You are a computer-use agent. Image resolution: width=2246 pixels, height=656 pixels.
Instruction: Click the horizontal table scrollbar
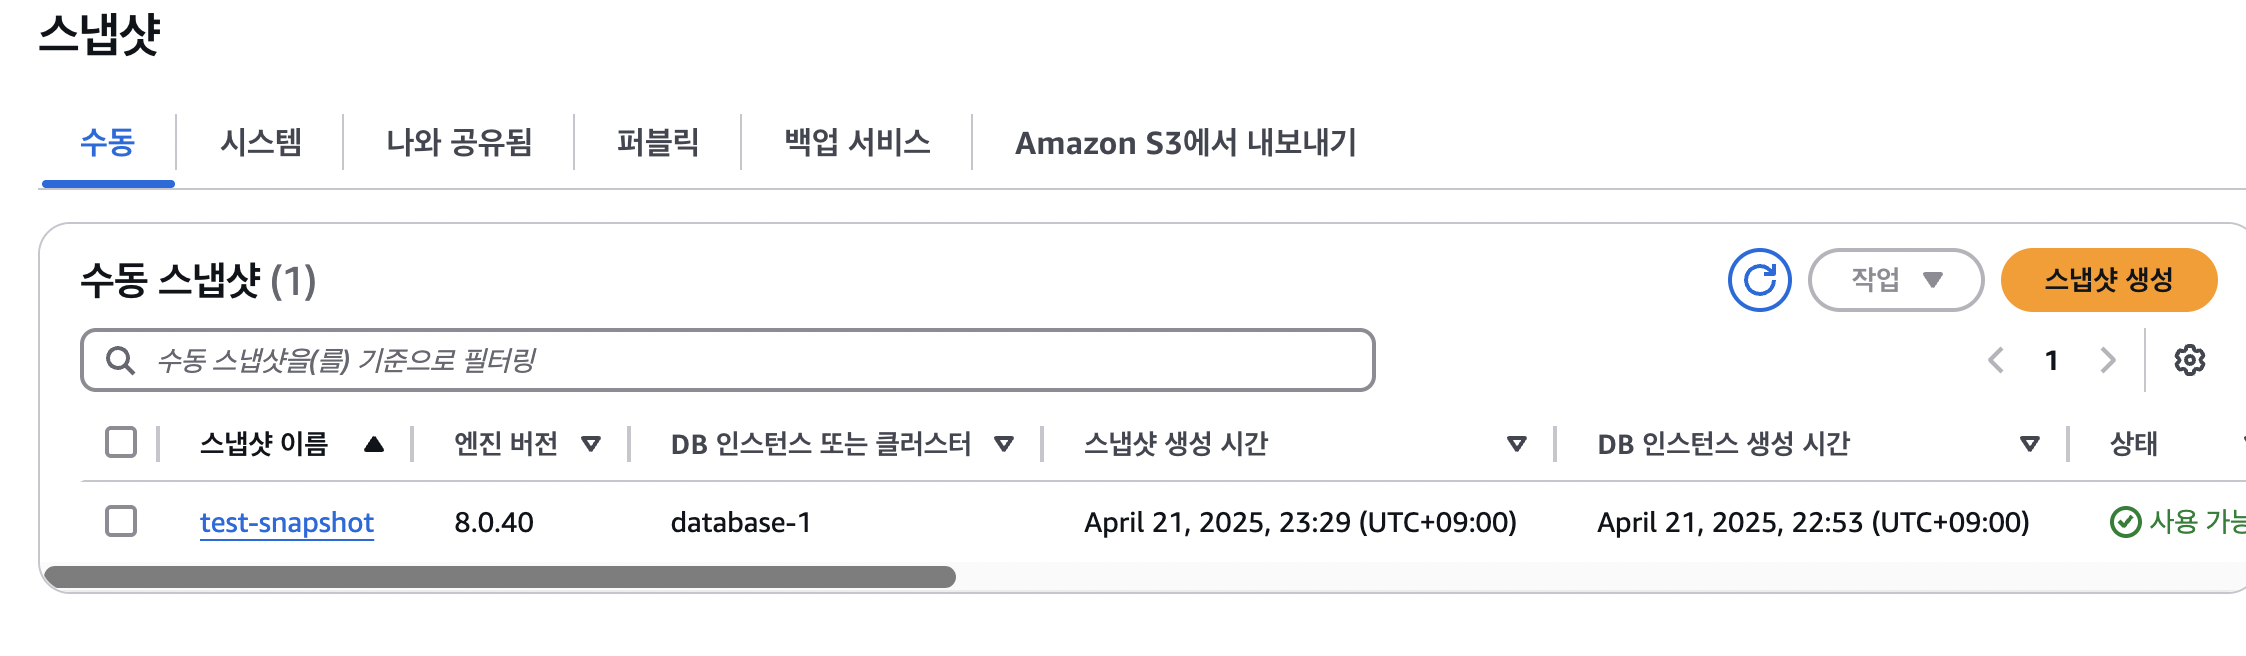(x=500, y=577)
